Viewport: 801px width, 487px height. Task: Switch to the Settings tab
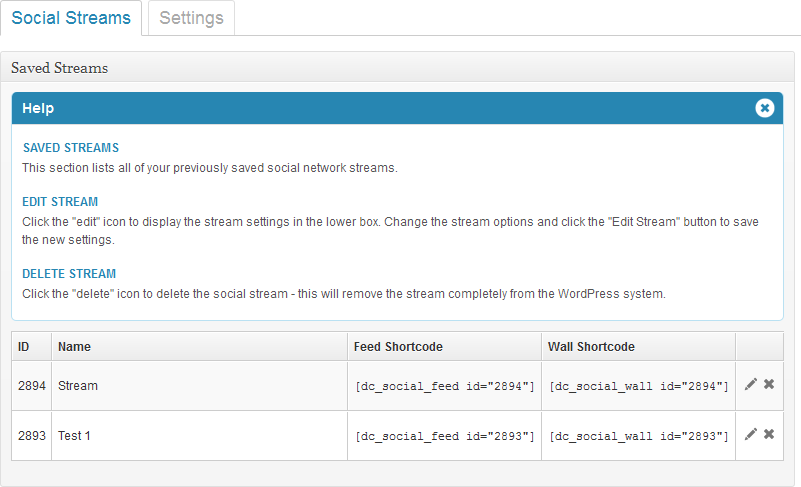point(192,18)
